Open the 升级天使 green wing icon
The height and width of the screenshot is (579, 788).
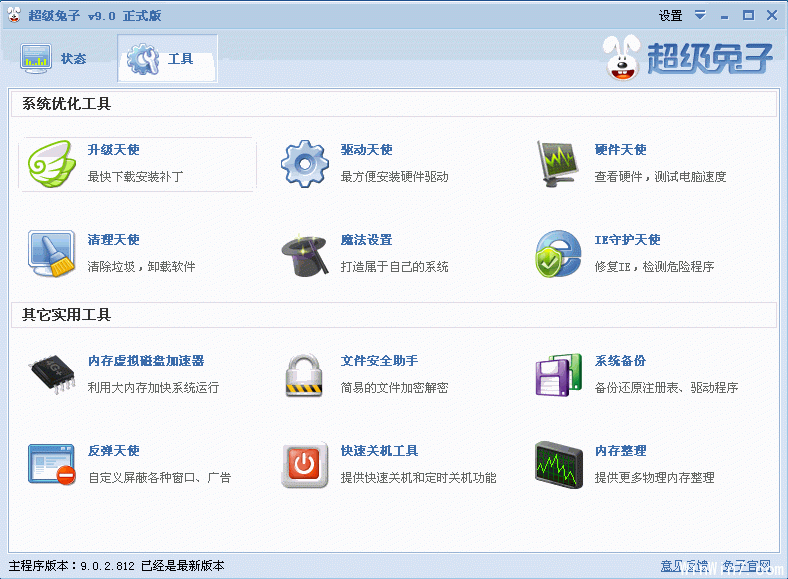52,164
